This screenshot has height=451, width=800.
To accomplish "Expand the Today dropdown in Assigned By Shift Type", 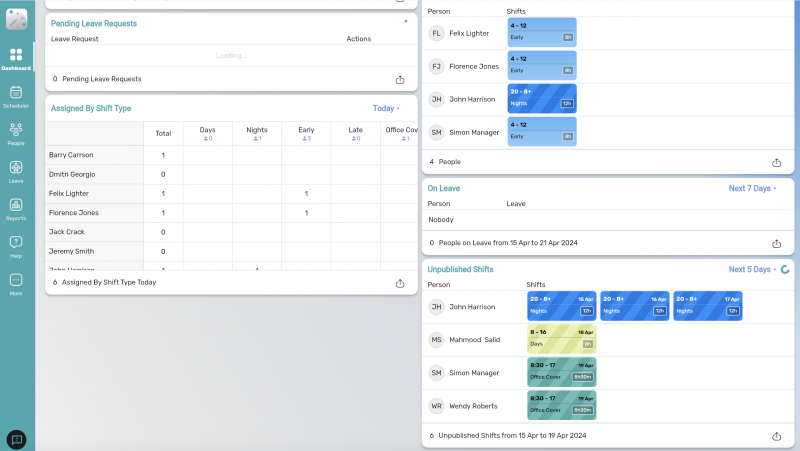I will (385, 108).
